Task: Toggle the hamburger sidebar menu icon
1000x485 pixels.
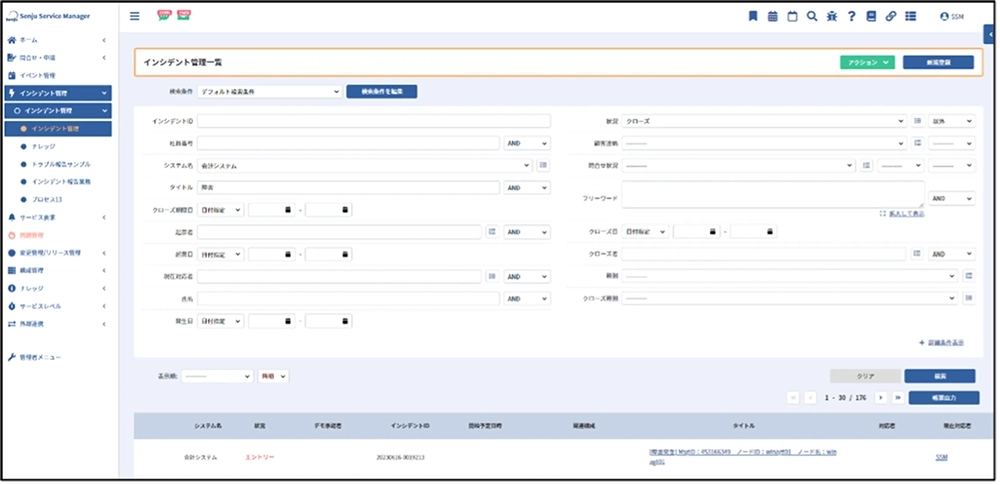Action: coord(135,16)
